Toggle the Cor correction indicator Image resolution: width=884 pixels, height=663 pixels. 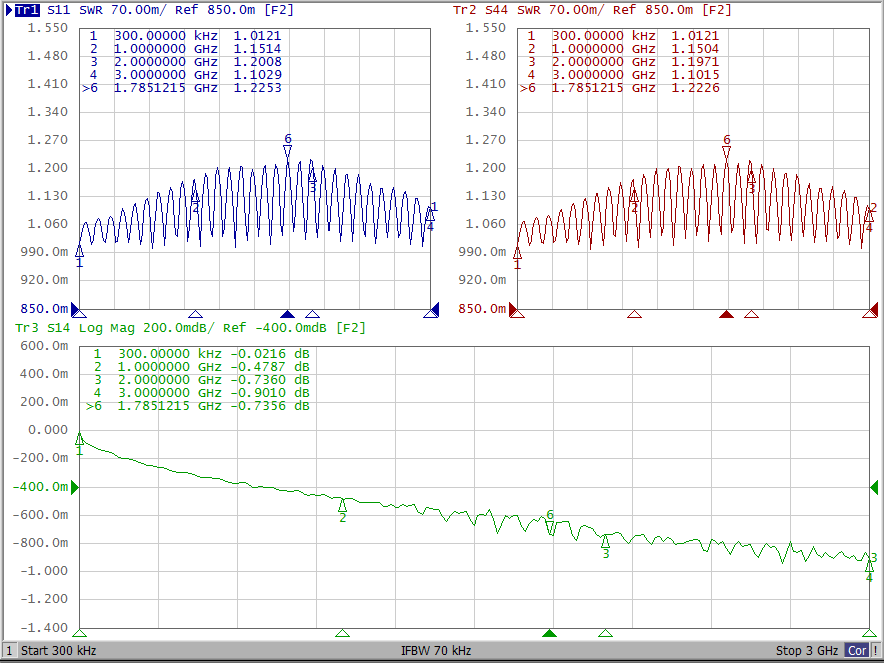[x=857, y=651]
